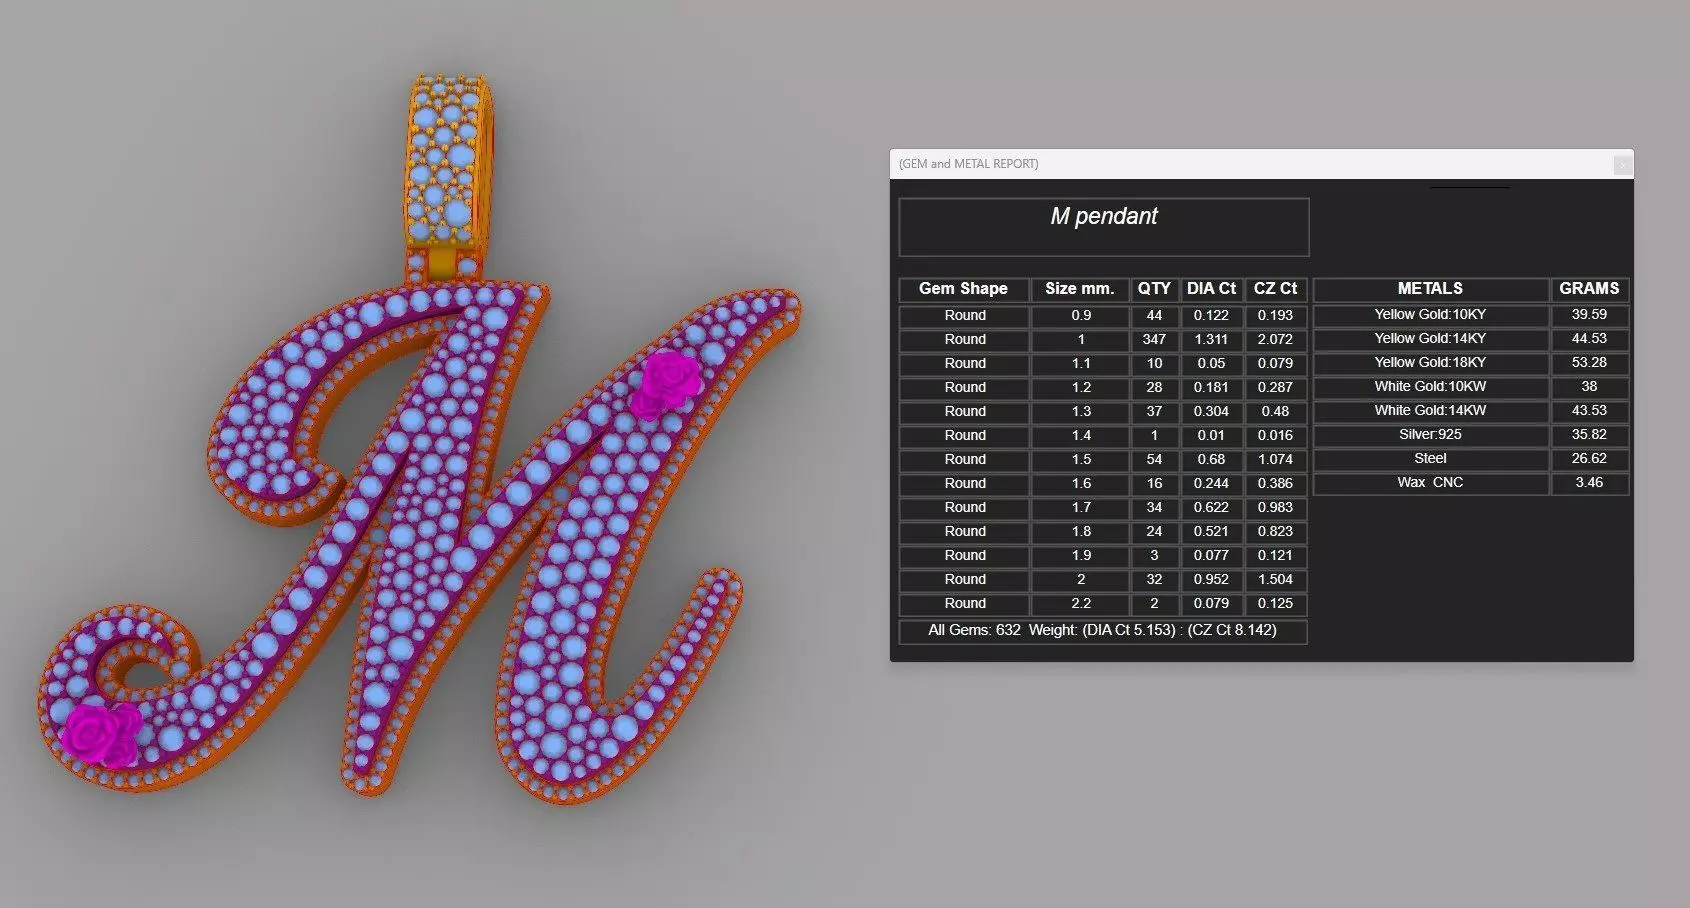The height and width of the screenshot is (908, 1690).
Task: Select the '2.2' size cell
Action: coord(1080,604)
